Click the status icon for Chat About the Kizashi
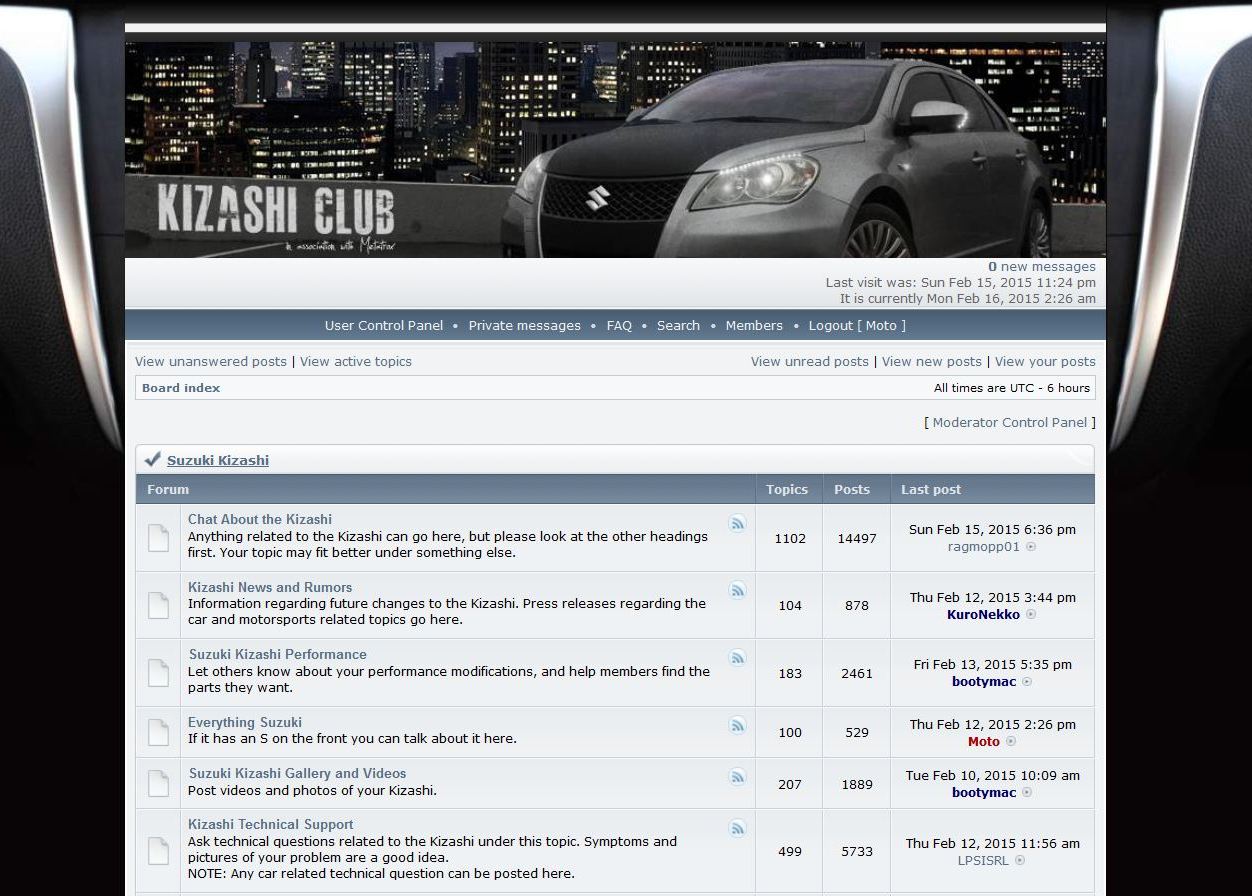 click(158, 538)
